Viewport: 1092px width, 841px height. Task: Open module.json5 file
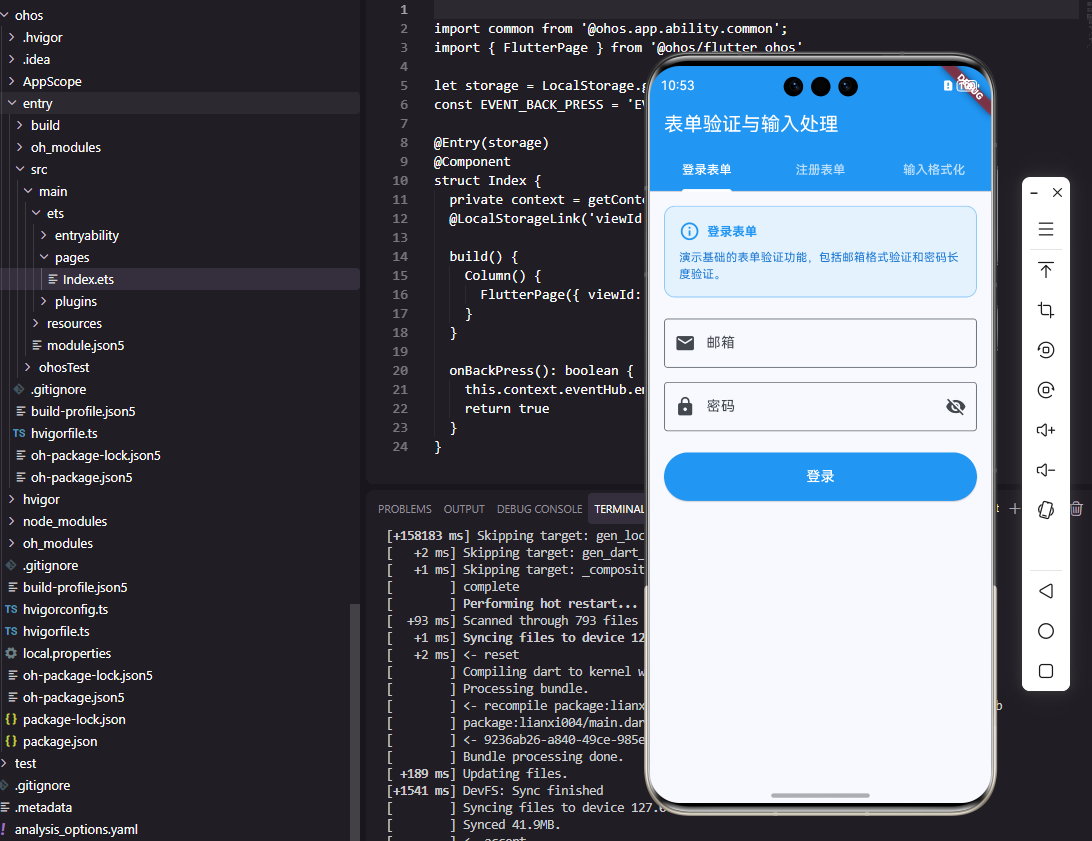tap(85, 345)
